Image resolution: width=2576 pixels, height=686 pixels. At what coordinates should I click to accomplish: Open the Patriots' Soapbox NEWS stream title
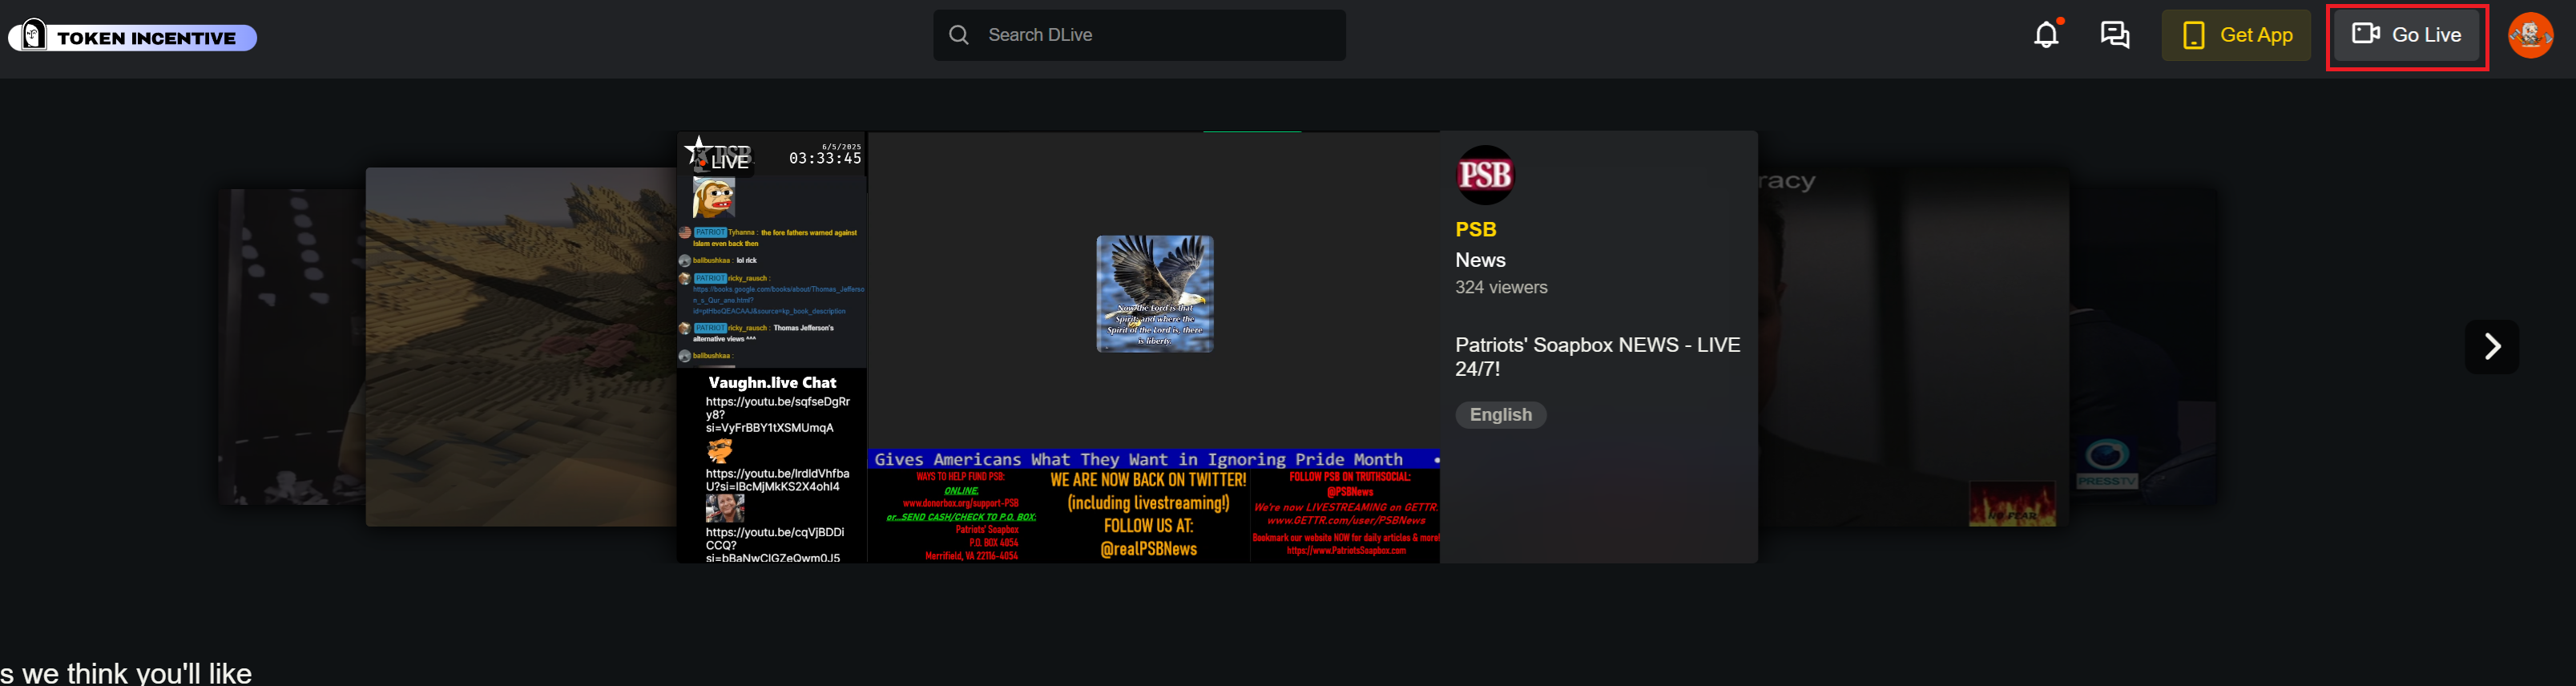pyautogui.click(x=1597, y=356)
